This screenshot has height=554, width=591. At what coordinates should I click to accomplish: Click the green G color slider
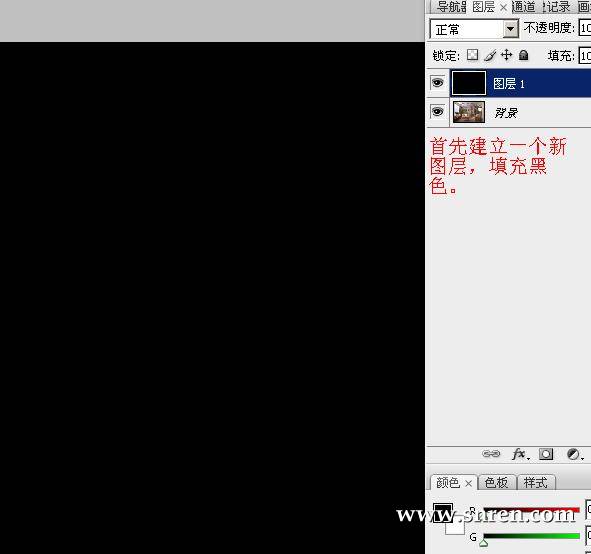click(x=531, y=536)
